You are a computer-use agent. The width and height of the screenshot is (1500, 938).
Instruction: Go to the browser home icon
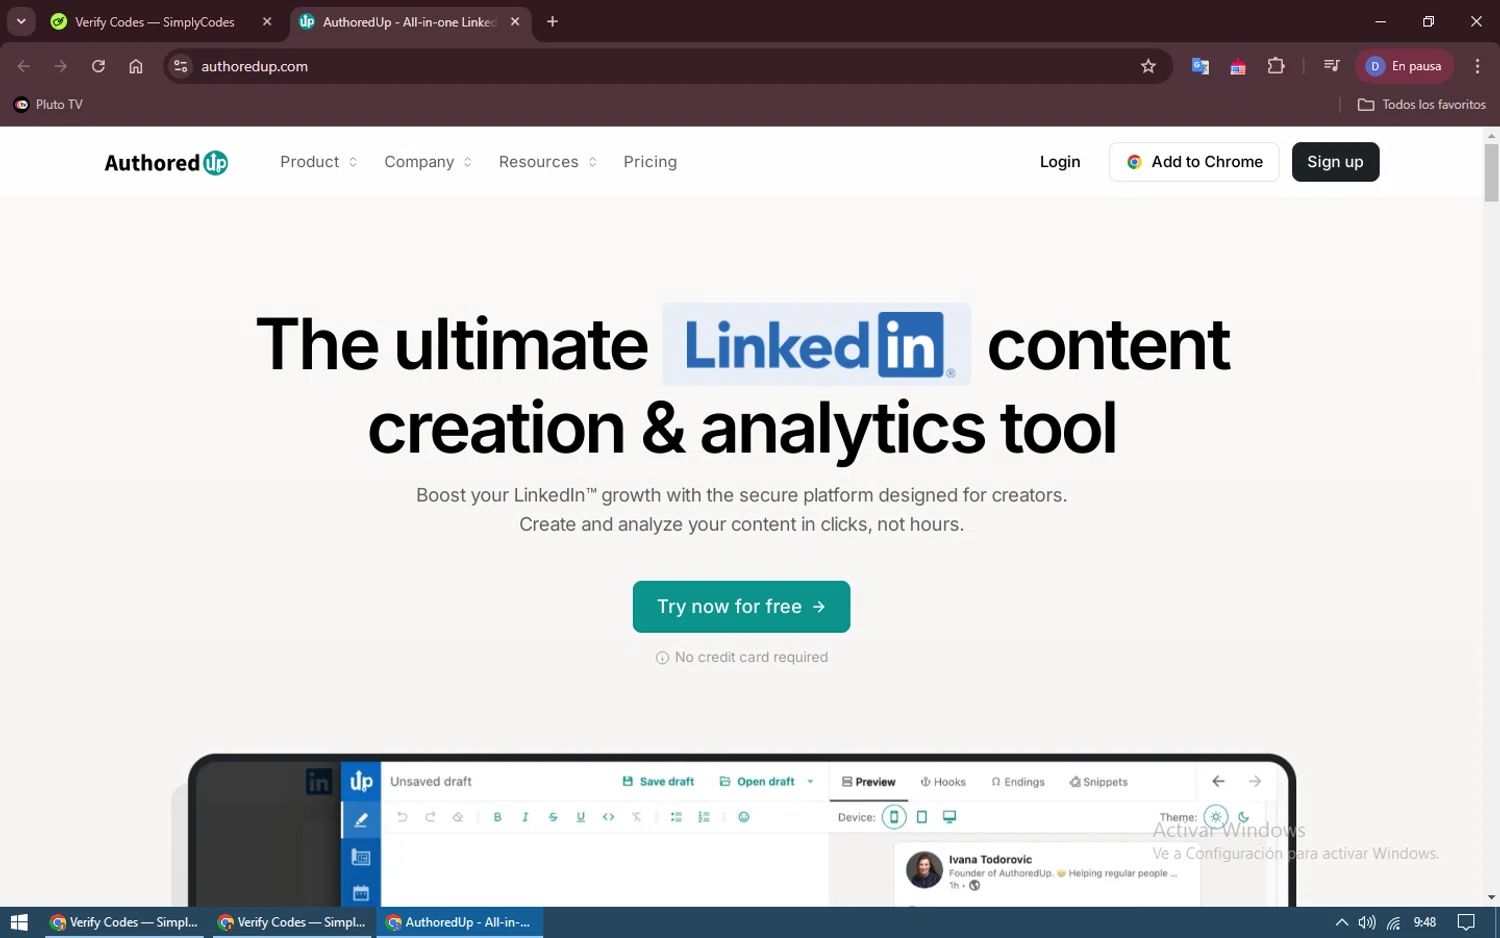136,66
